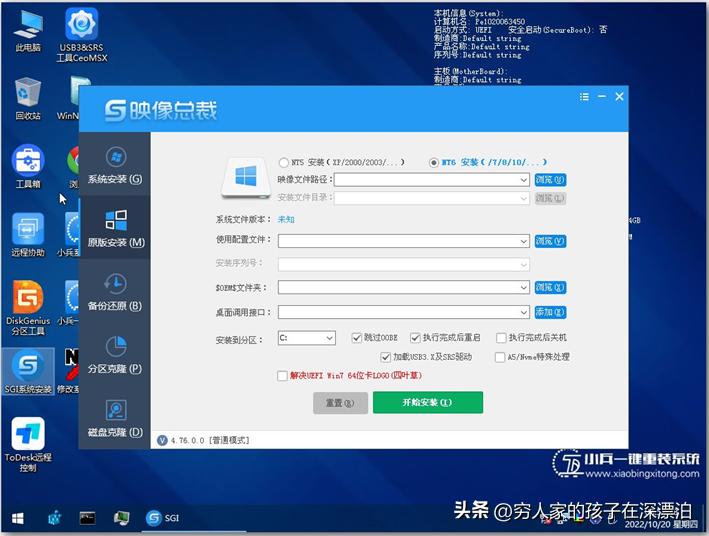The width and height of the screenshot is (709, 536).
Task: Open the ToDesk远程控制 desktop icon
Action: pos(28,444)
